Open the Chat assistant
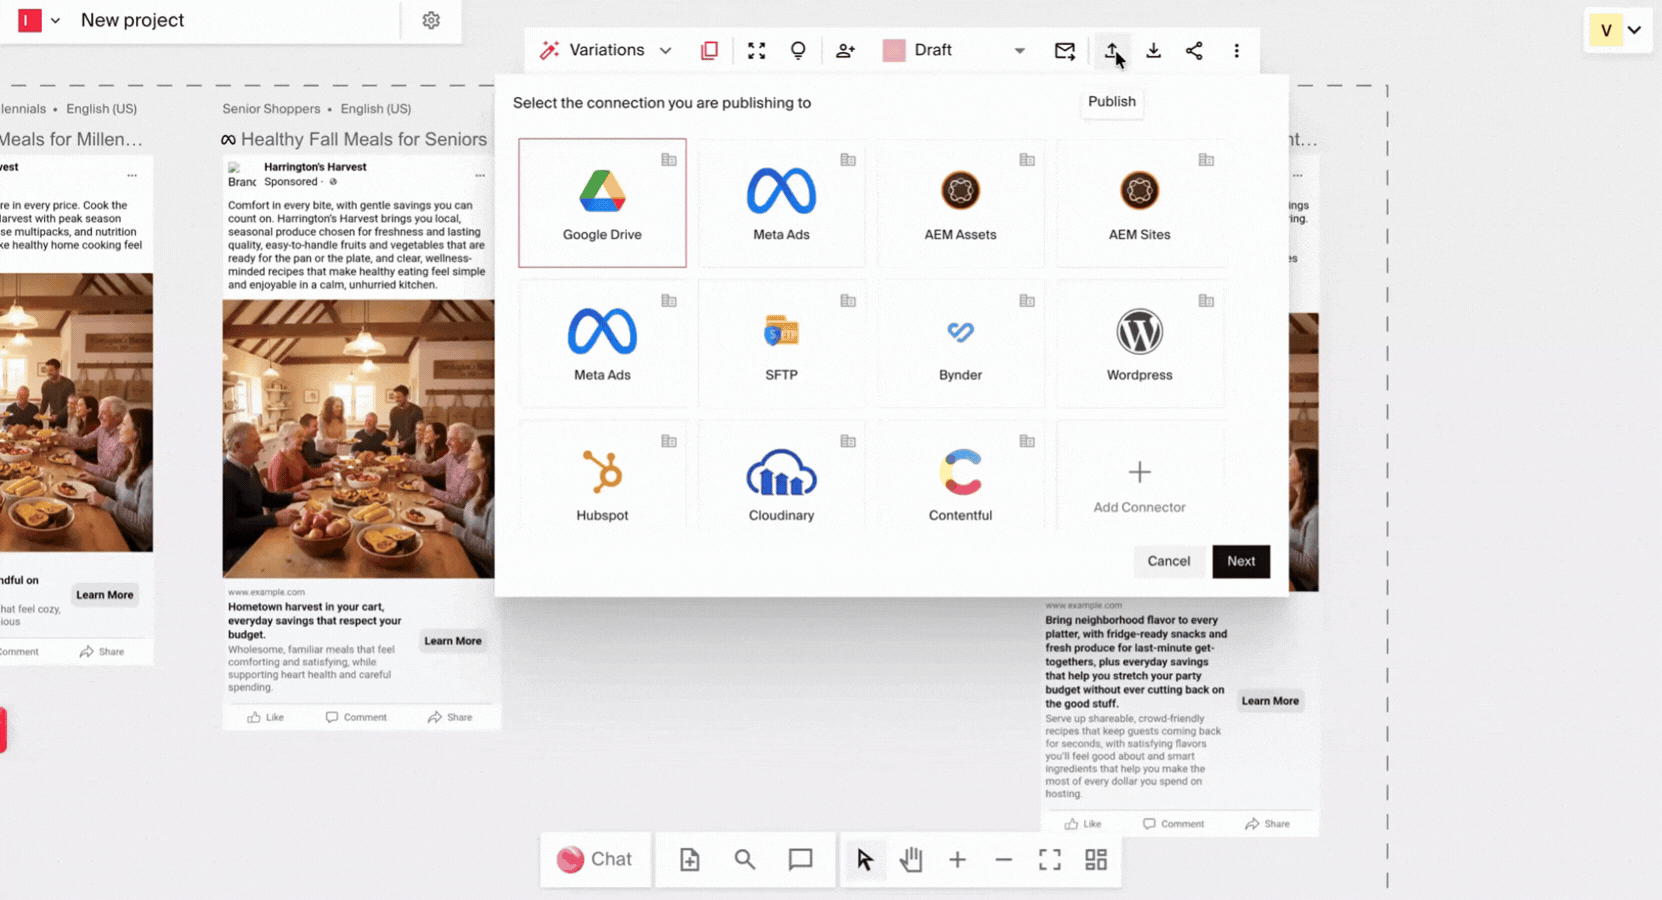 595,859
